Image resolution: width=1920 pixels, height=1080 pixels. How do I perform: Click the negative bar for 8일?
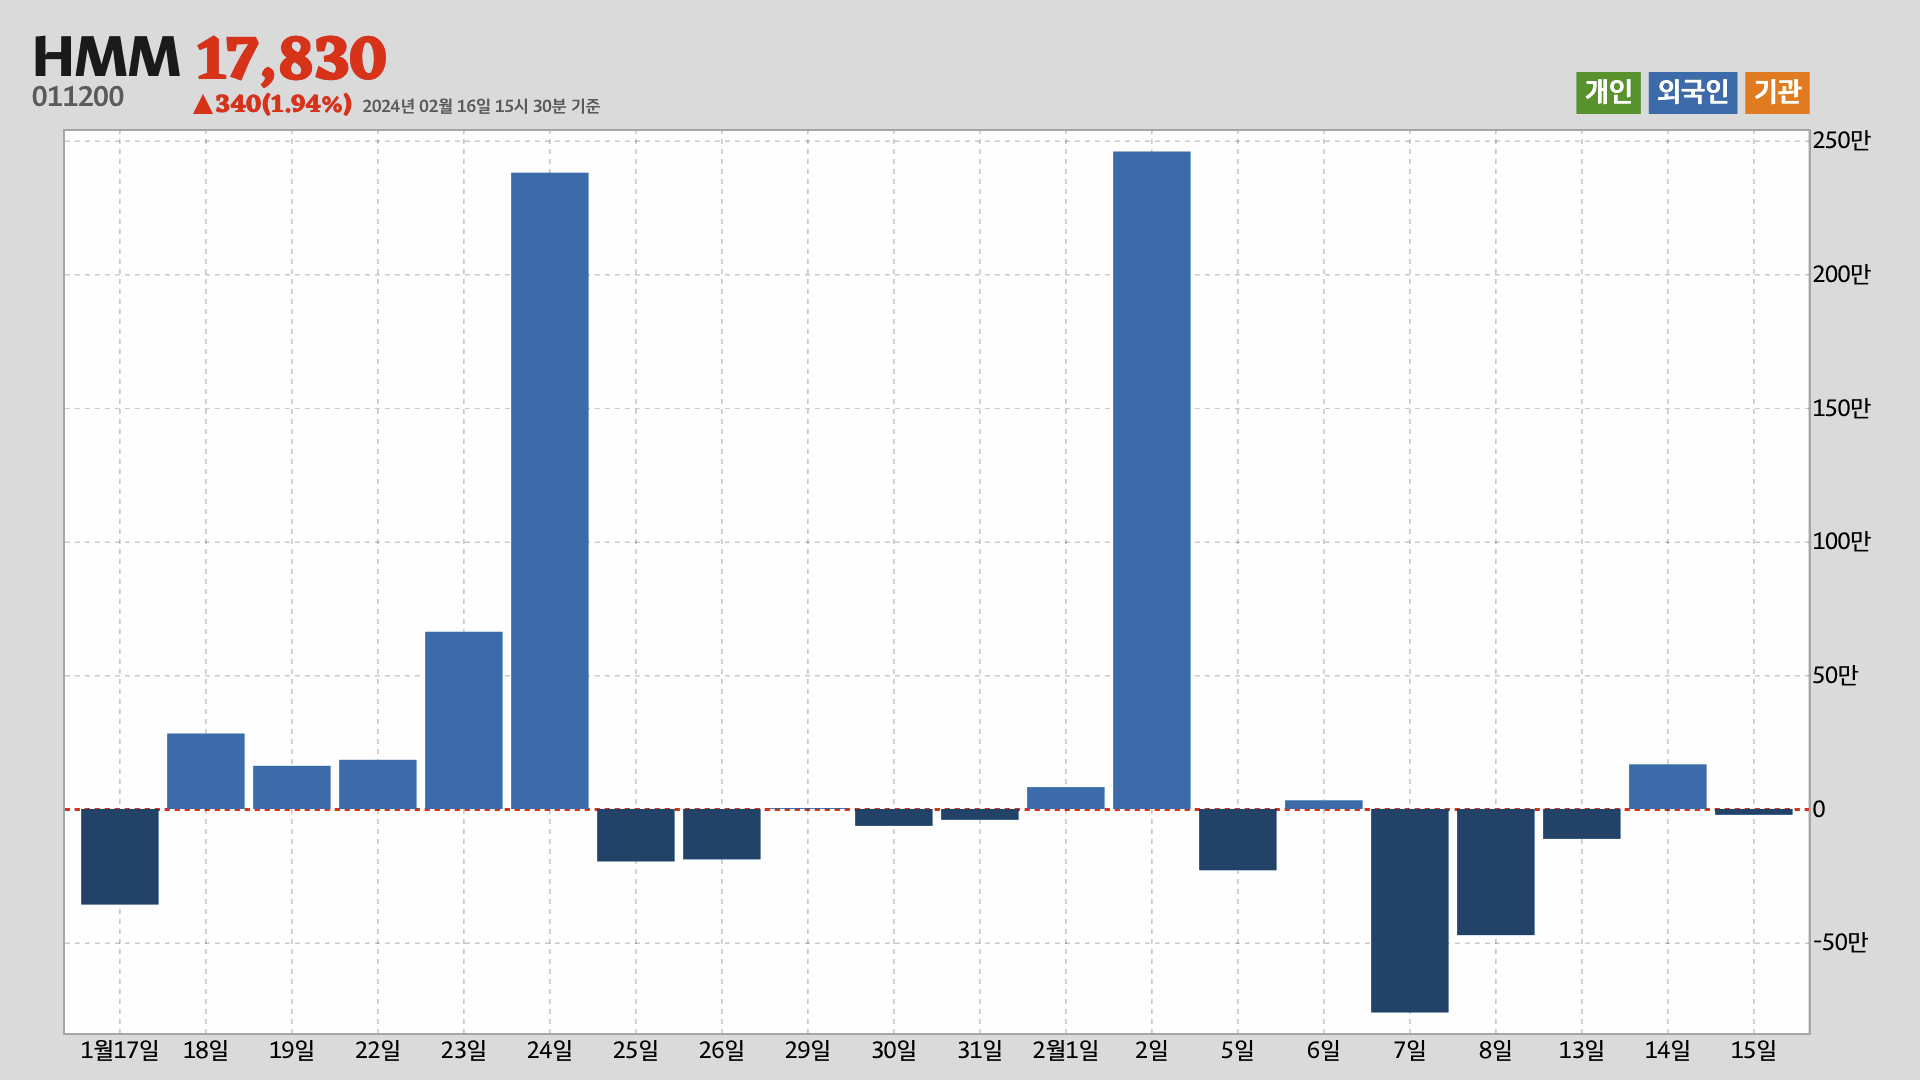point(1496,872)
